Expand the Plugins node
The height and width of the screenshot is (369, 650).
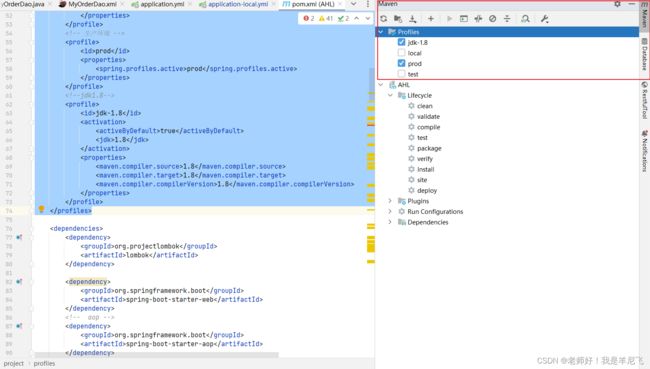[390, 201]
